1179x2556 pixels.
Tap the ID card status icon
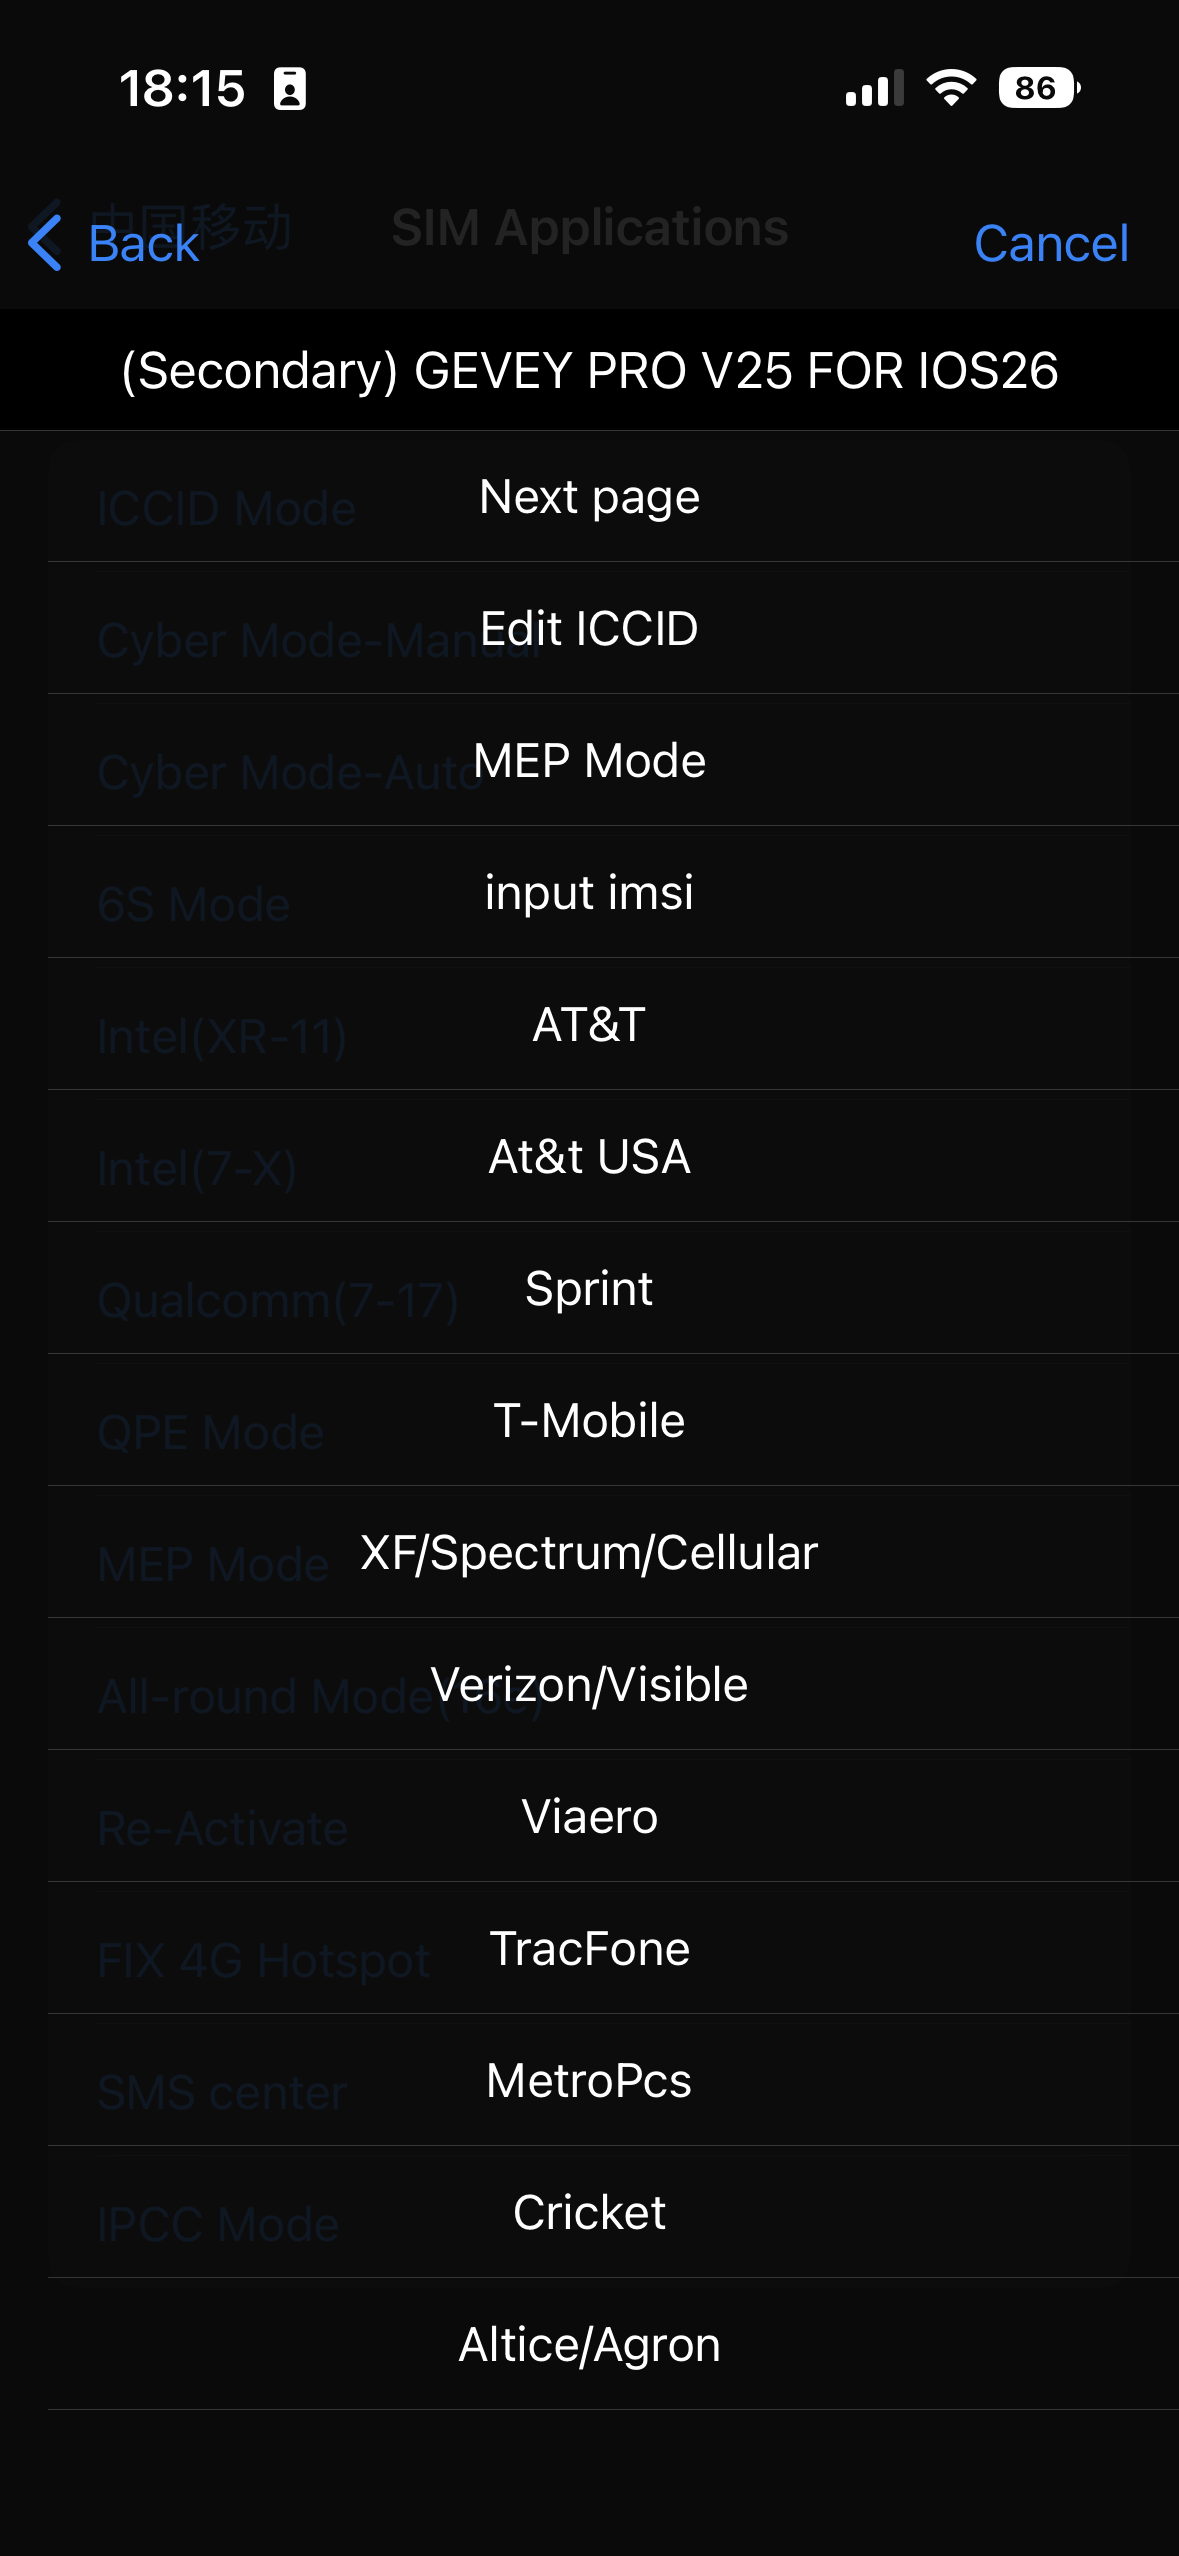click(290, 89)
